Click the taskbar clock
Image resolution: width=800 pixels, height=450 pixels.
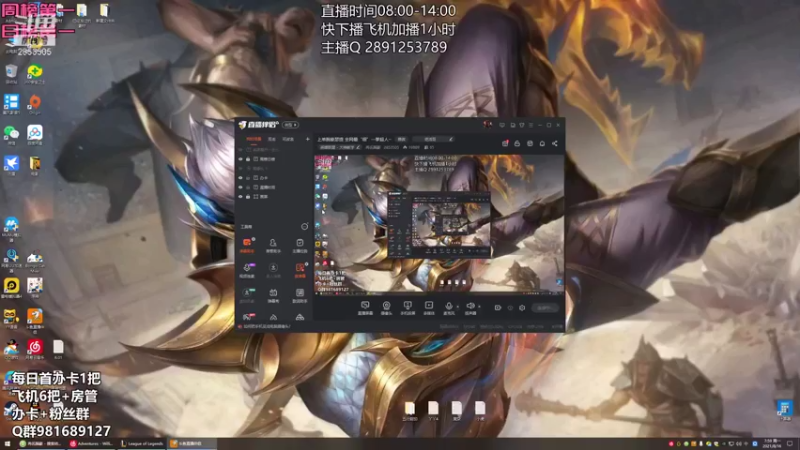[772, 444]
